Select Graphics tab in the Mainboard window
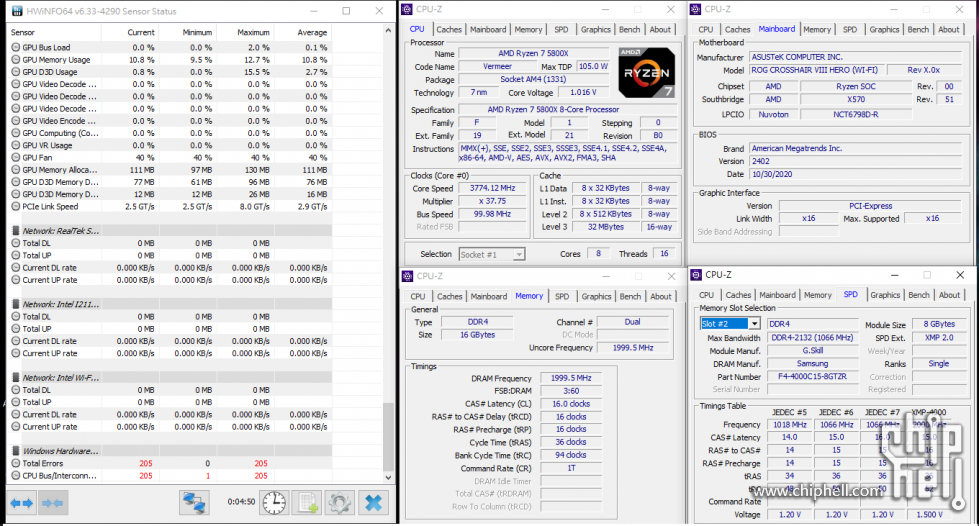The height and width of the screenshot is (526, 979). pos(884,29)
